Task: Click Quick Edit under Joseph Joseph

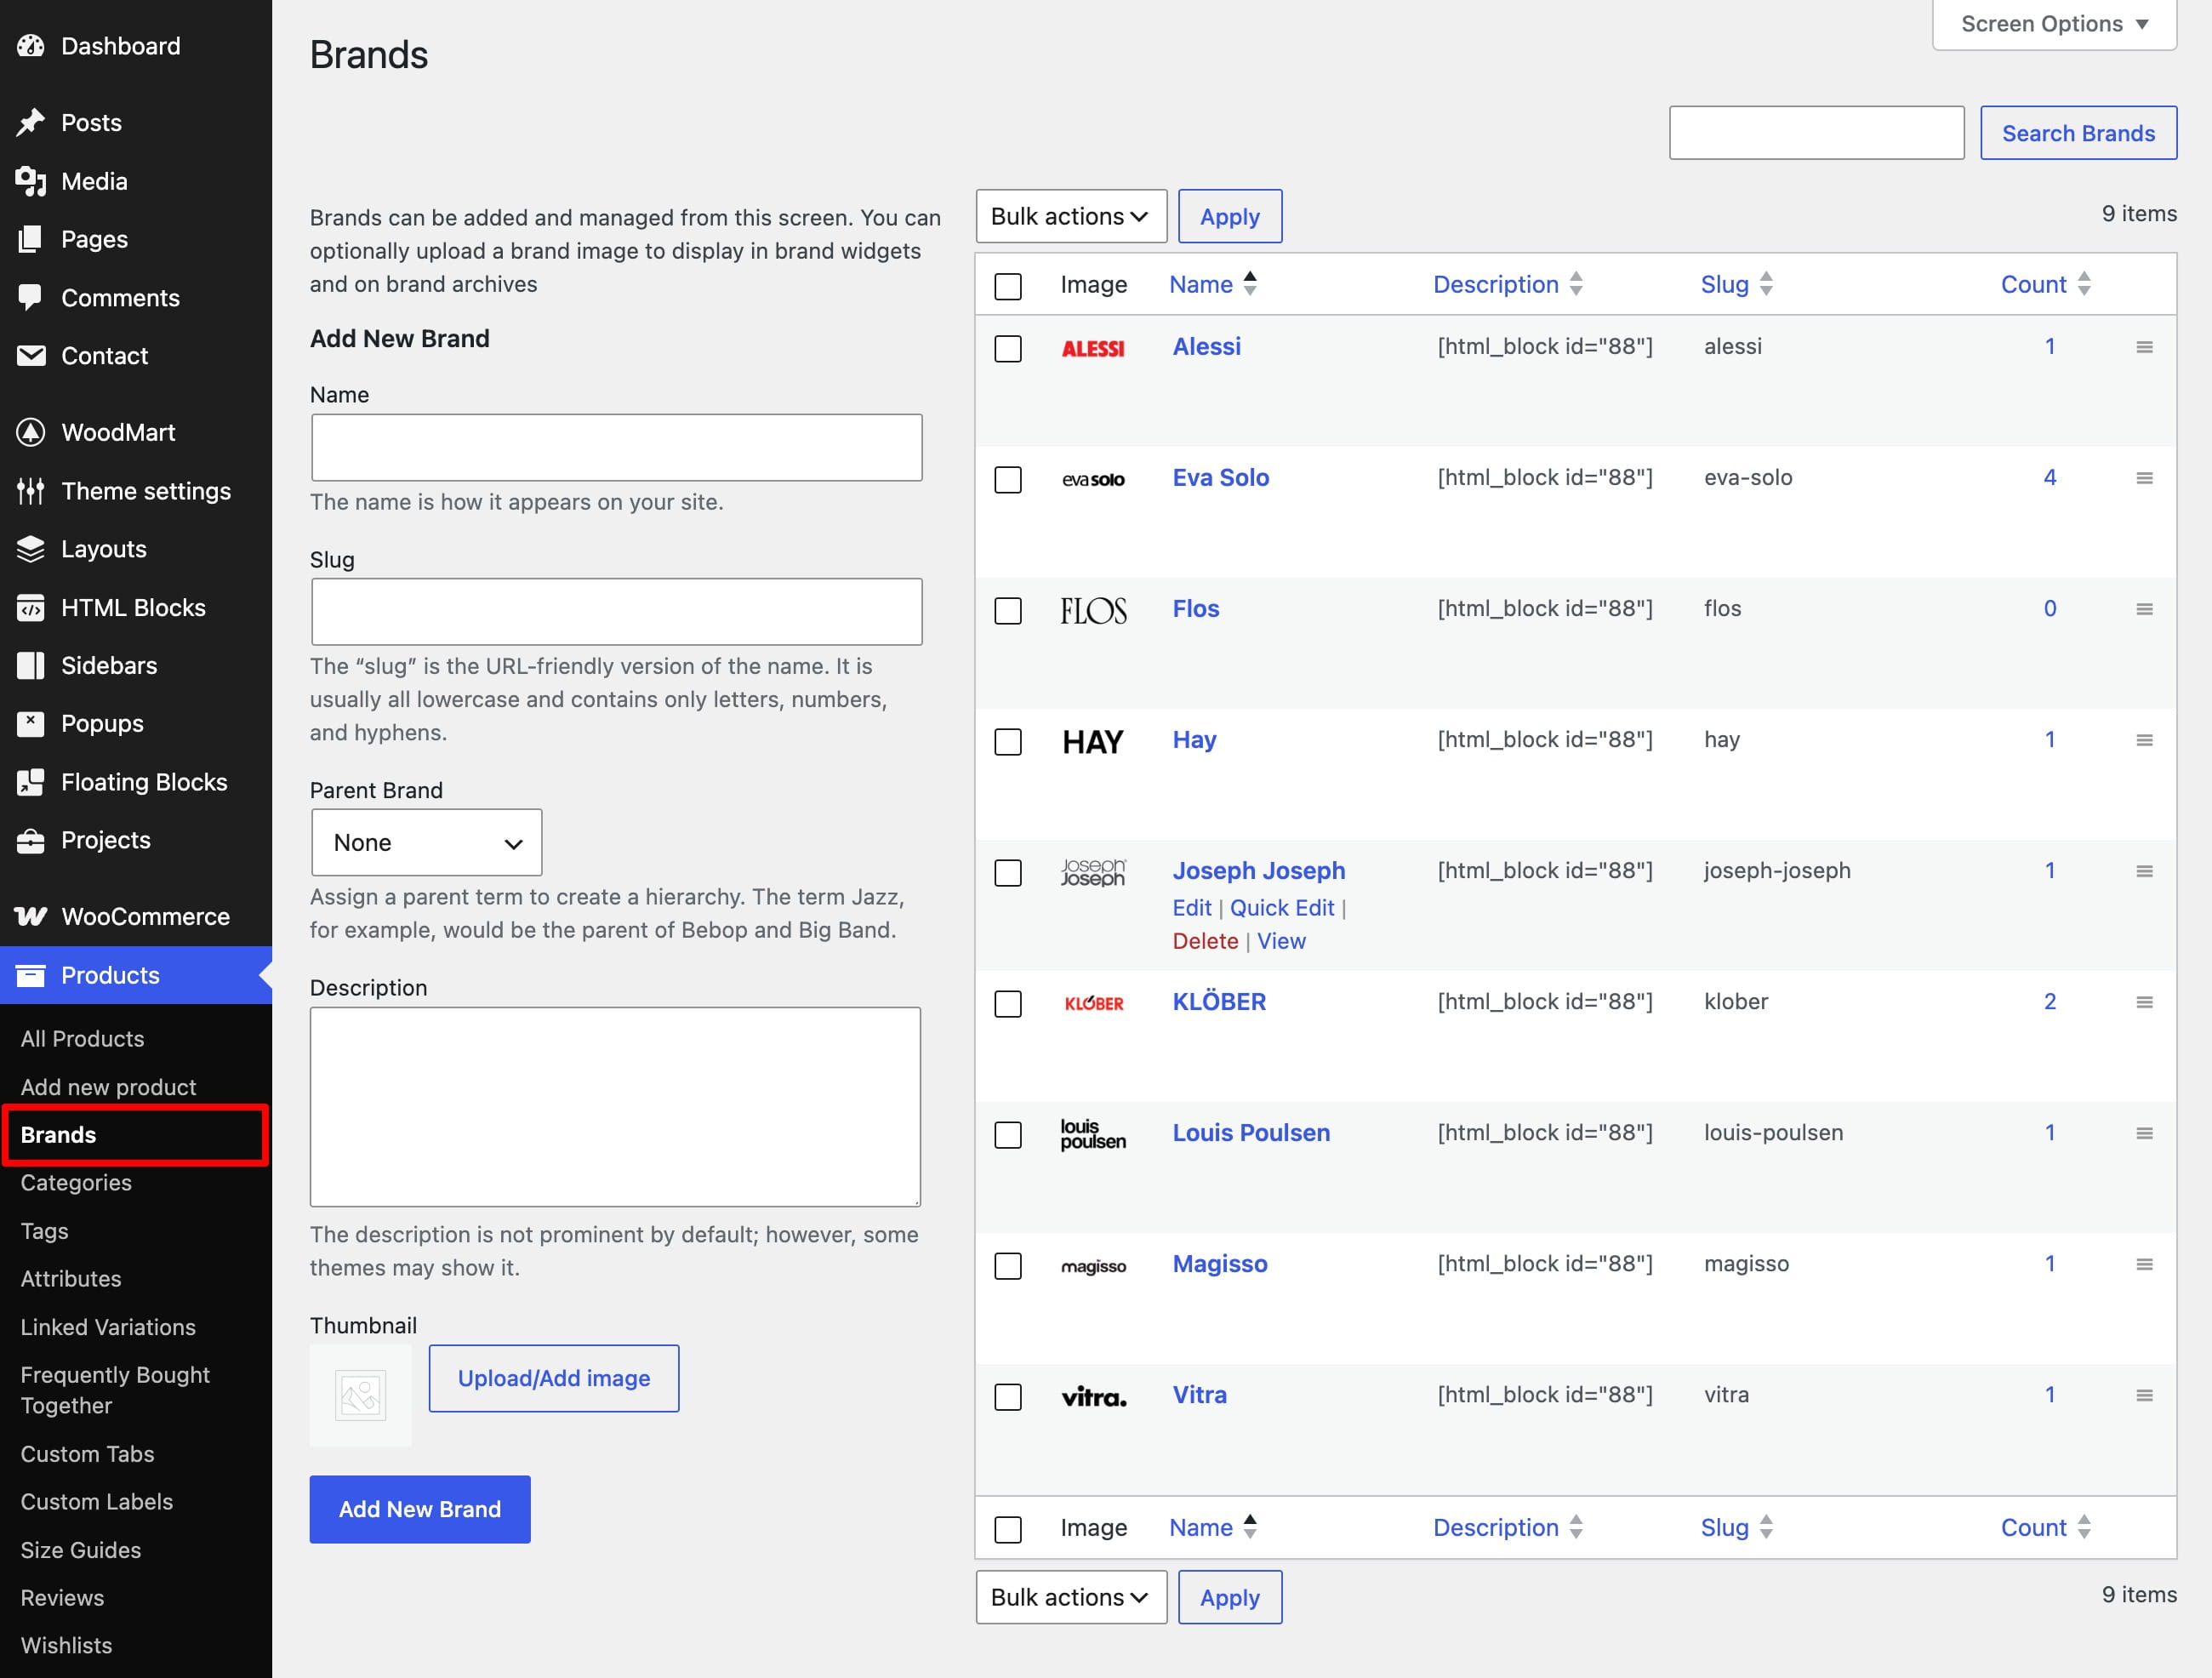Action: [x=1281, y=907]
